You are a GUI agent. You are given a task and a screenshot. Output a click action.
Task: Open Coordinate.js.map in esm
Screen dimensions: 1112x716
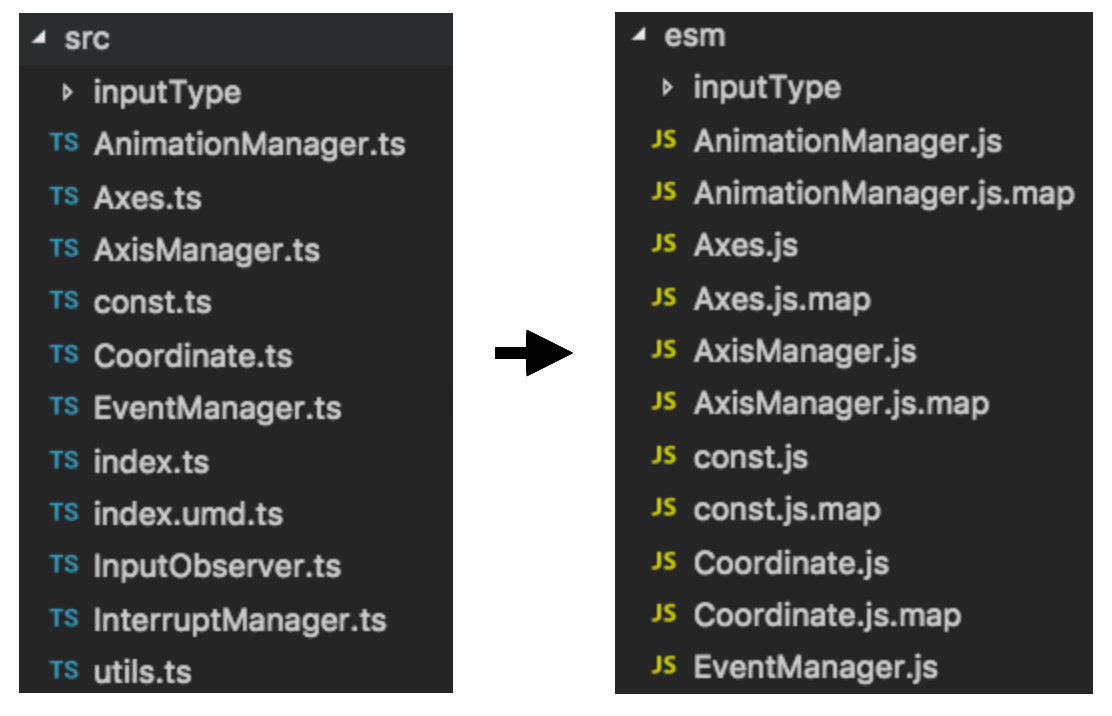tap(827, 614)
